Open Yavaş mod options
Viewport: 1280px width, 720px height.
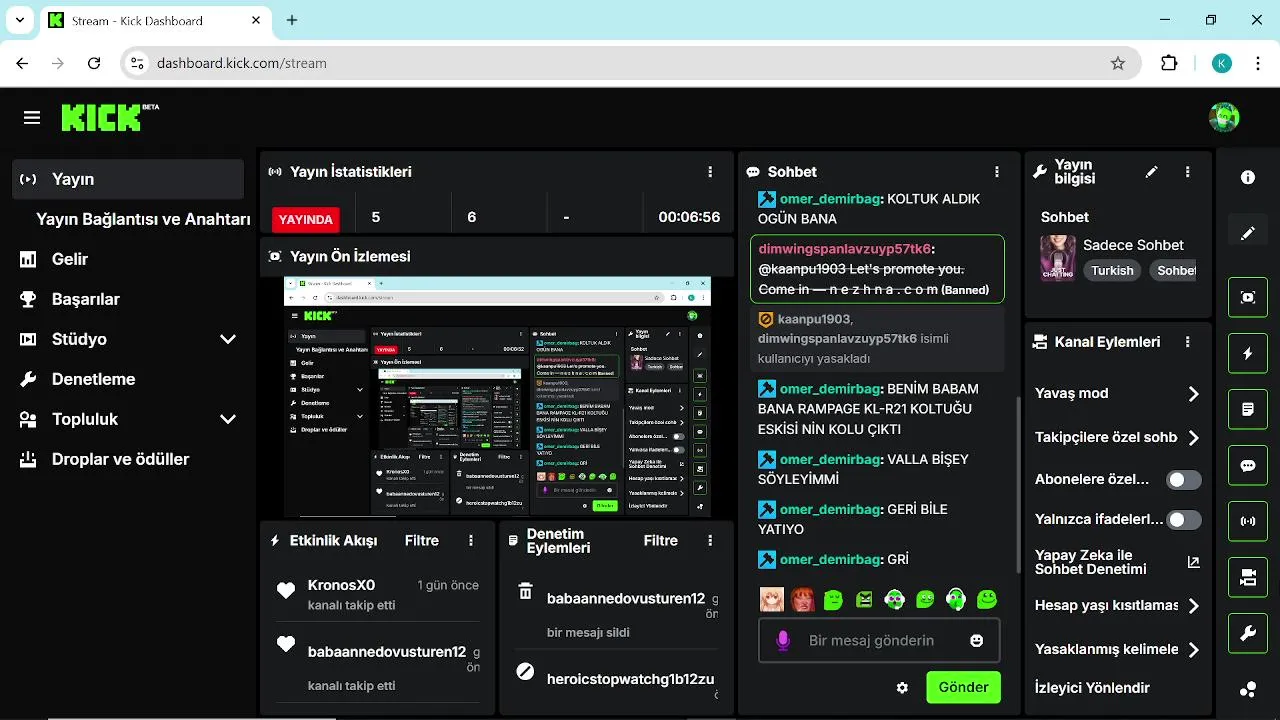tap(1117, 394)
